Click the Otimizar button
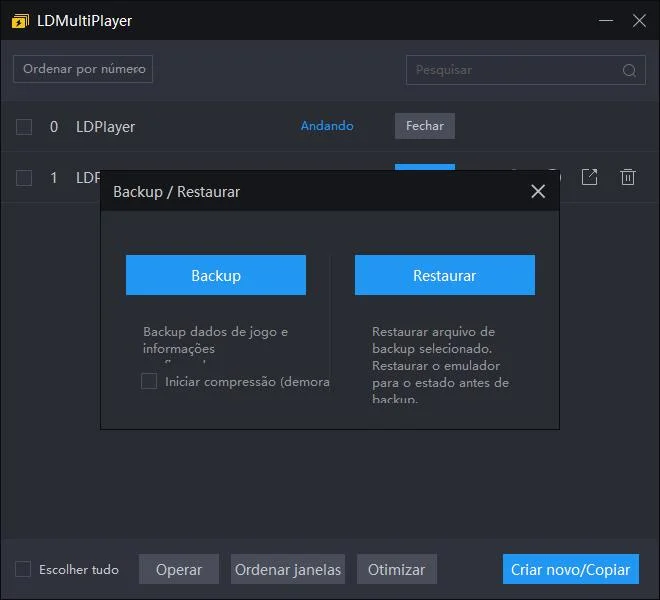Viewport: 660px width, 600px height. [397, 569]
